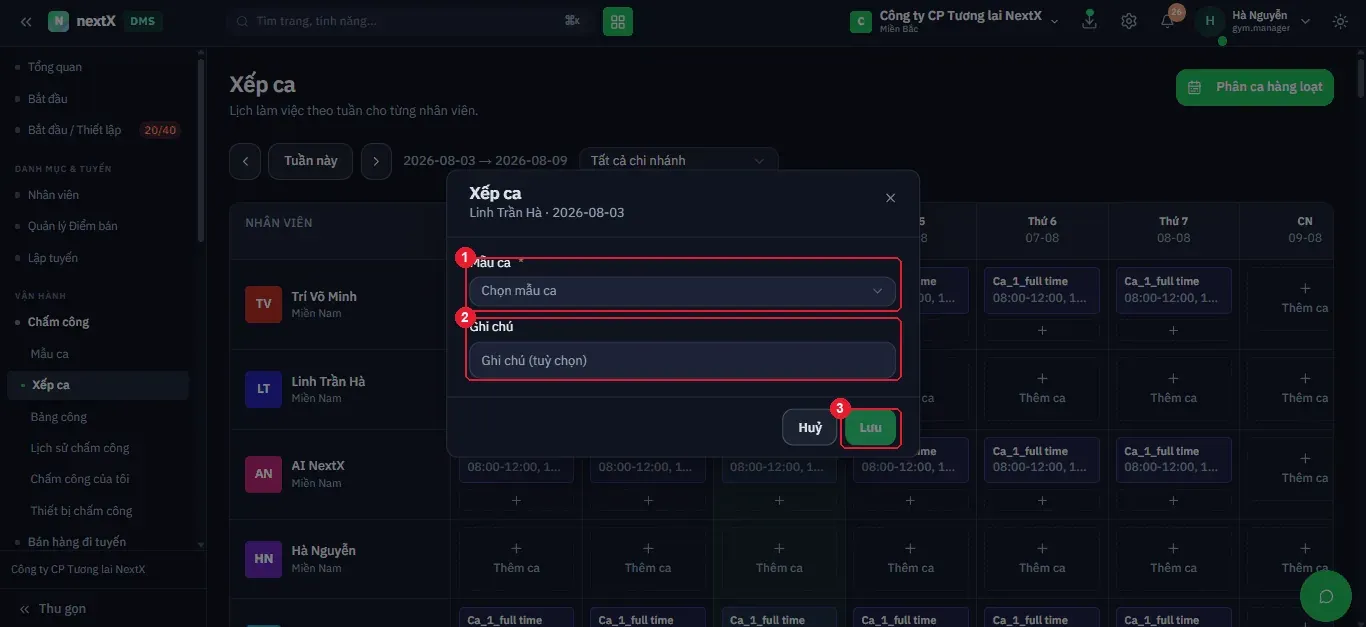
Task: Open the company switcher Công ty CP Tương lai NextX
Action: pos(954,21)
